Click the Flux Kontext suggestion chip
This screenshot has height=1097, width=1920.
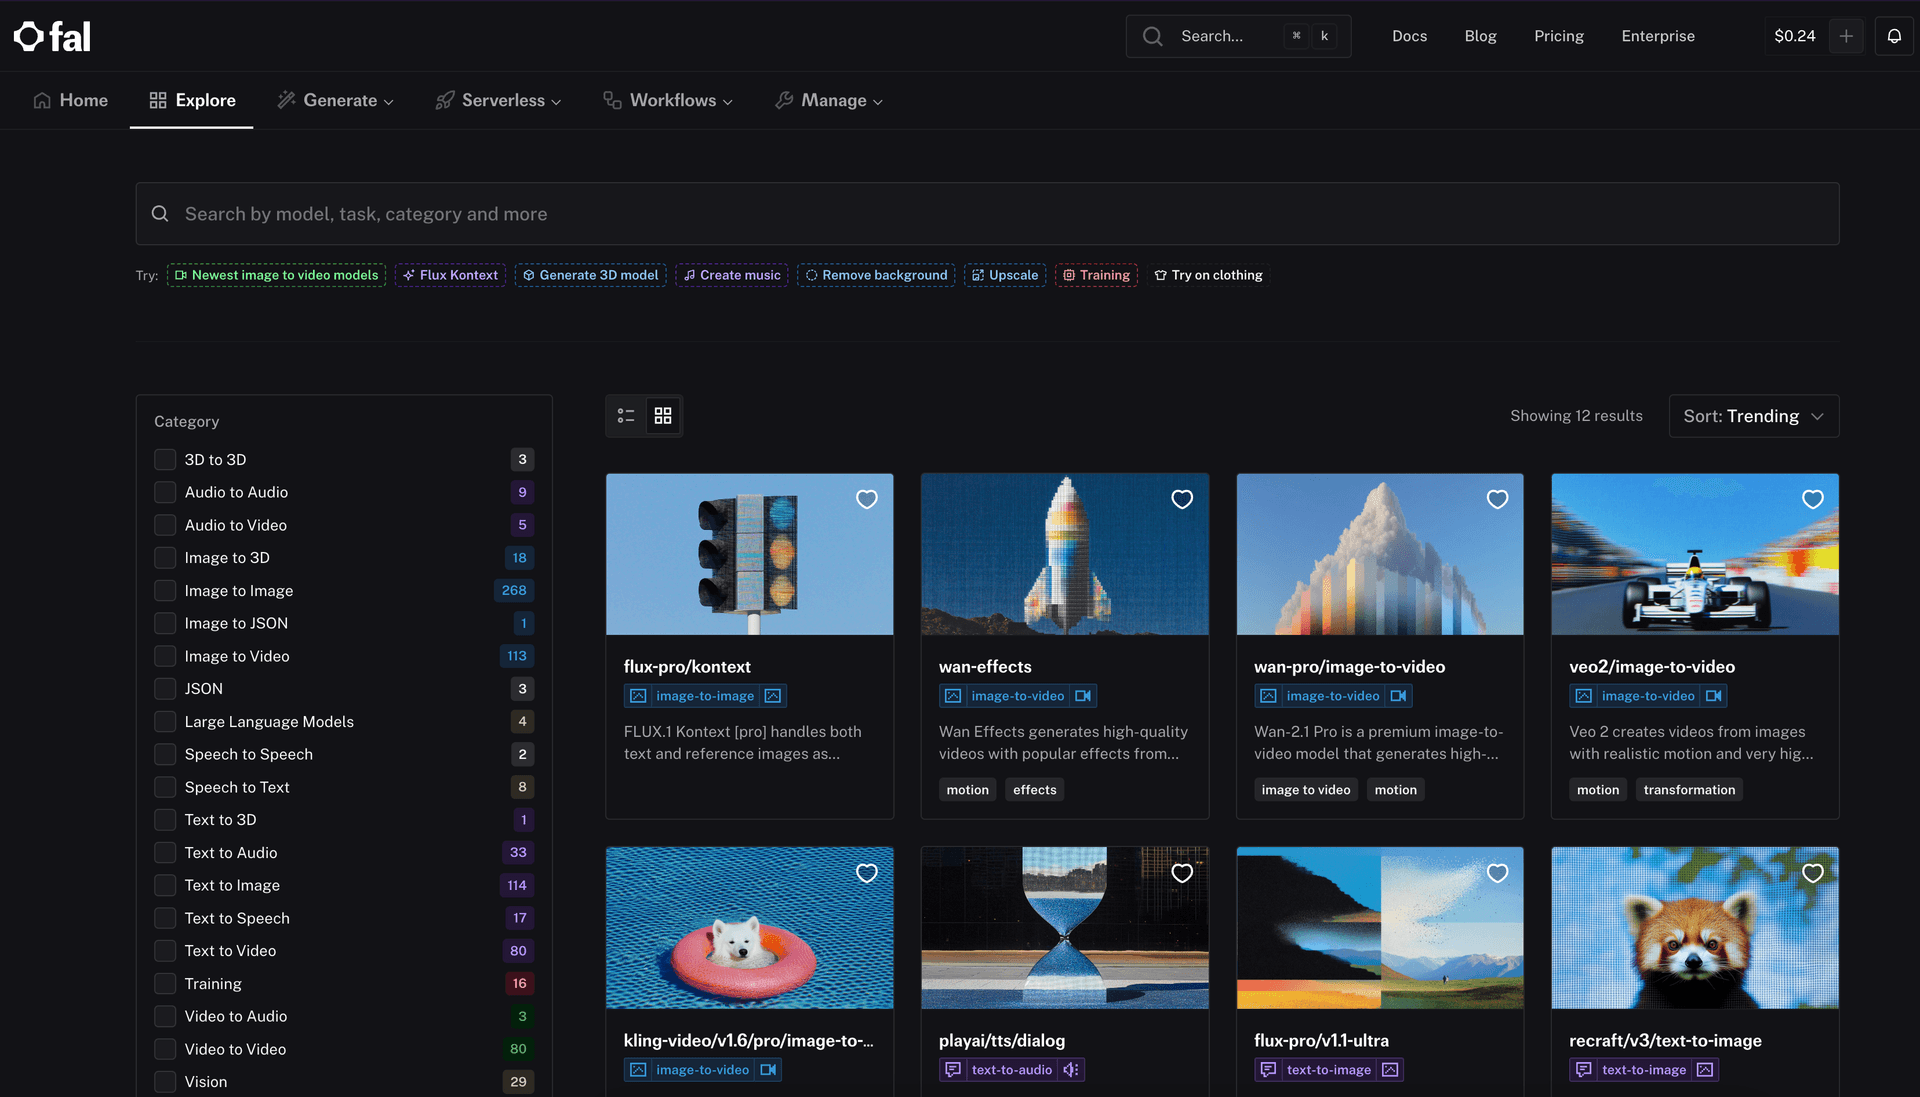[450, 275]
